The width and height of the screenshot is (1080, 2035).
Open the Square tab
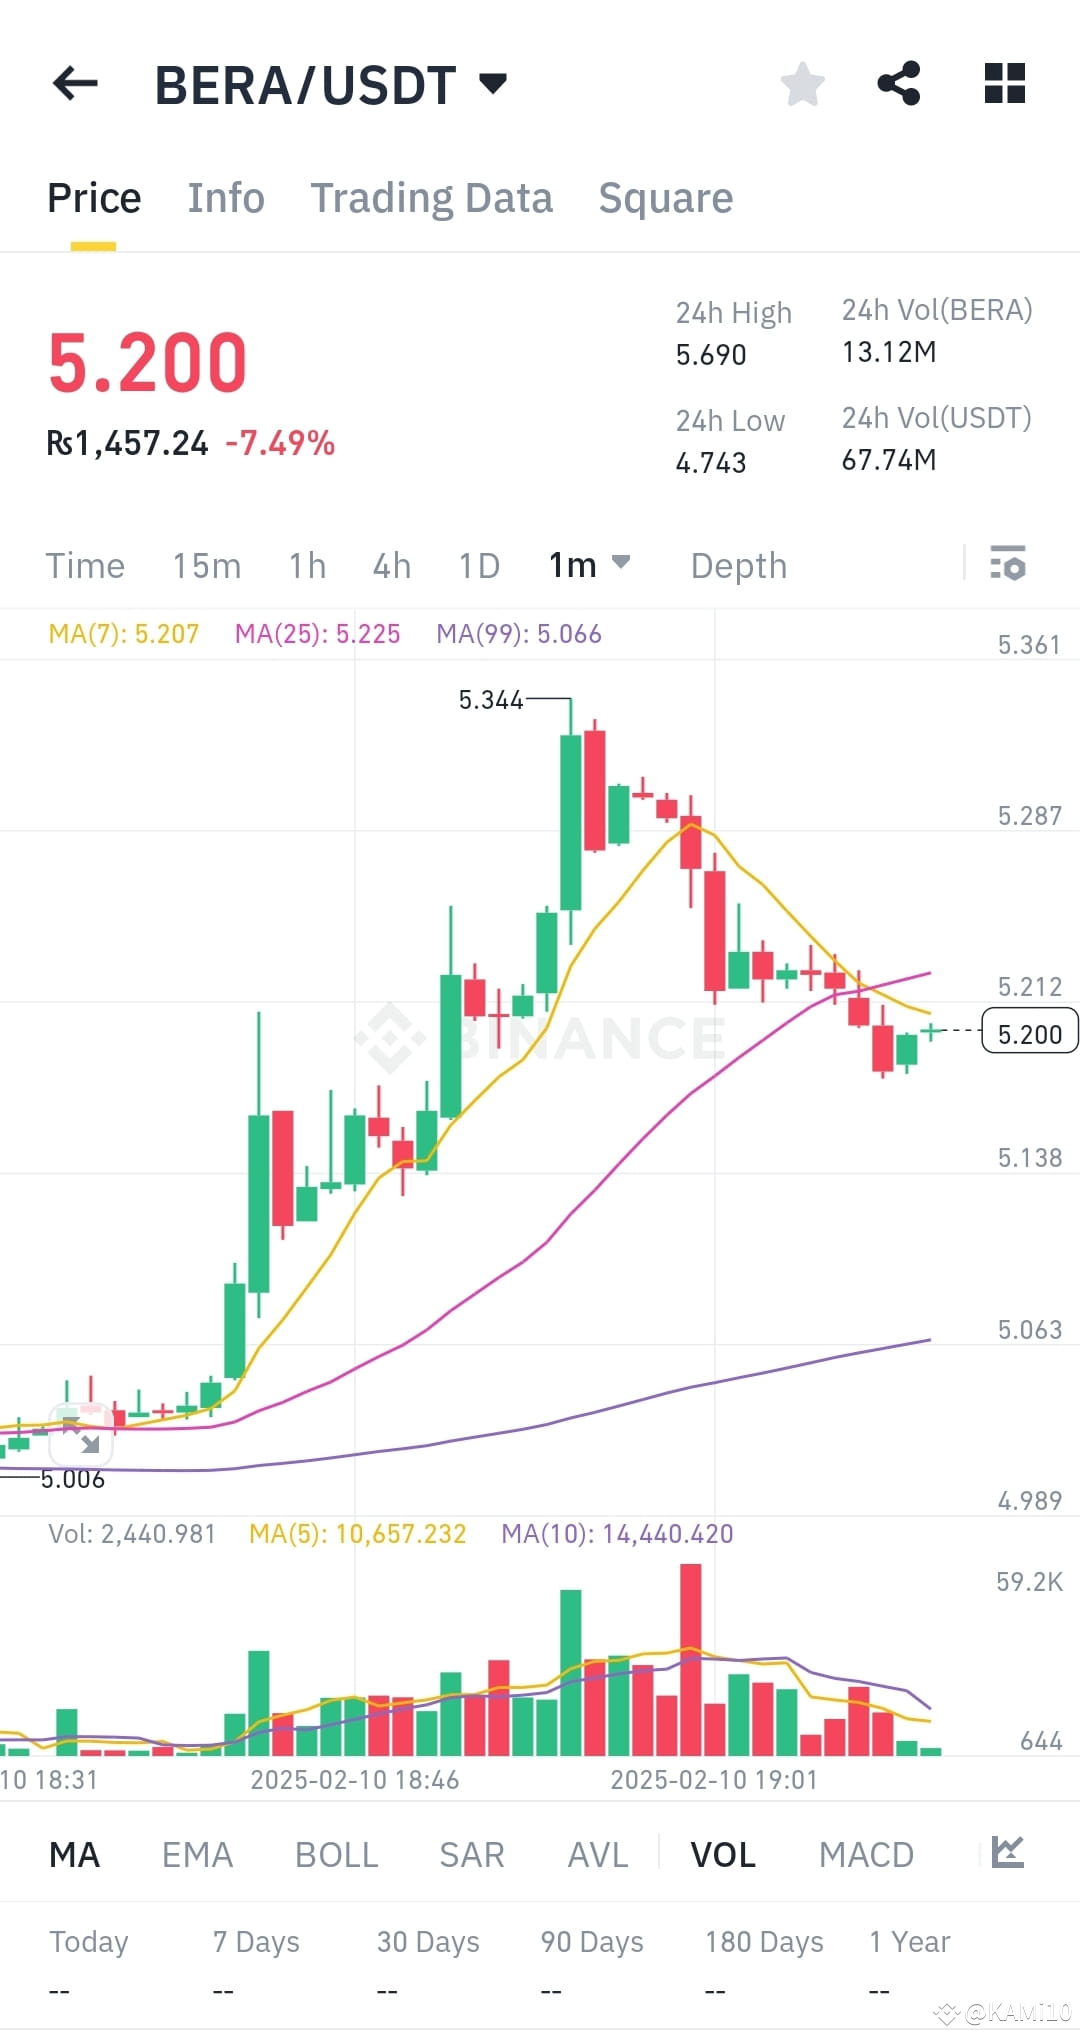coord(665,197)
